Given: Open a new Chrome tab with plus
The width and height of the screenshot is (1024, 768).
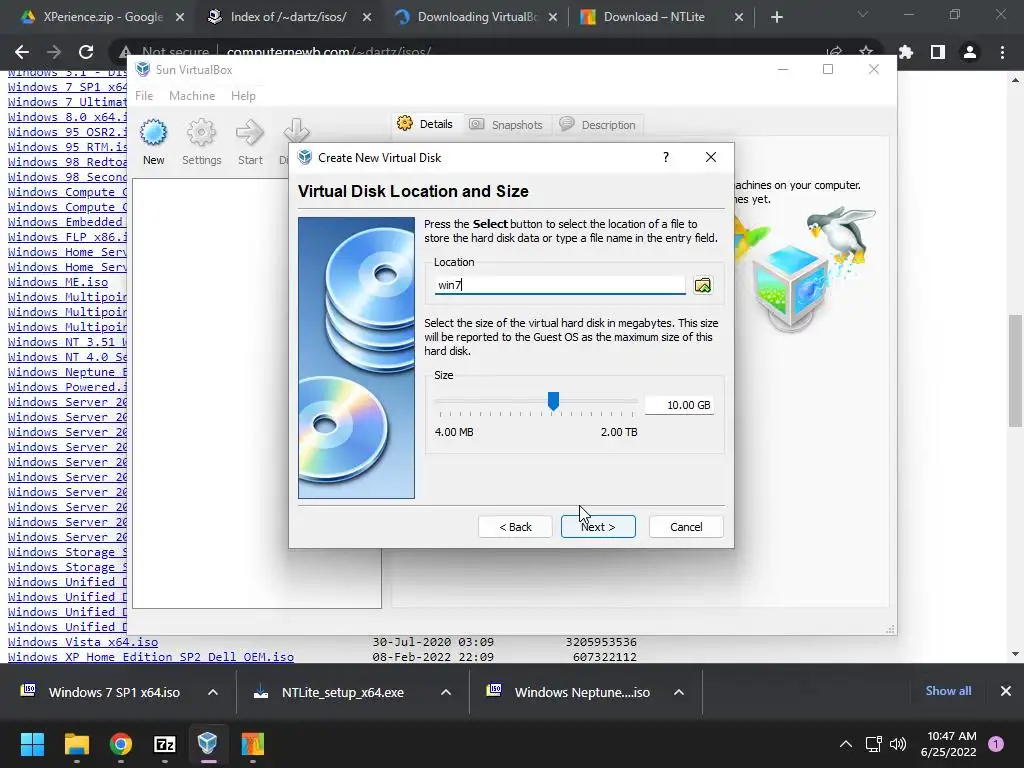Looking at the screenshot, I should [776, 17].
